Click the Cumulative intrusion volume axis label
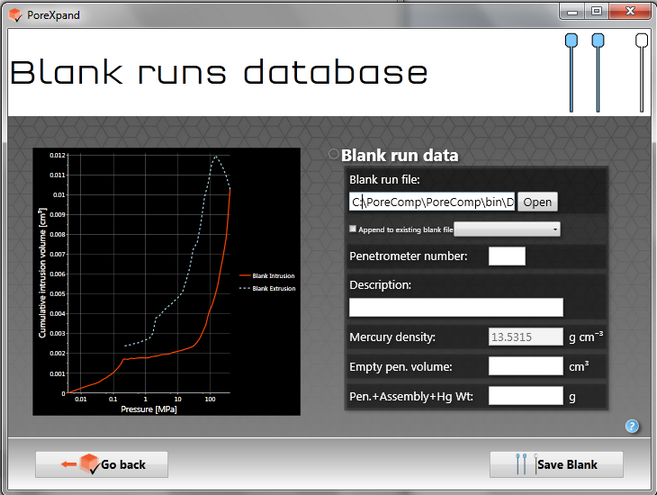Screen dimensions: 657x495 coord(42,273)
